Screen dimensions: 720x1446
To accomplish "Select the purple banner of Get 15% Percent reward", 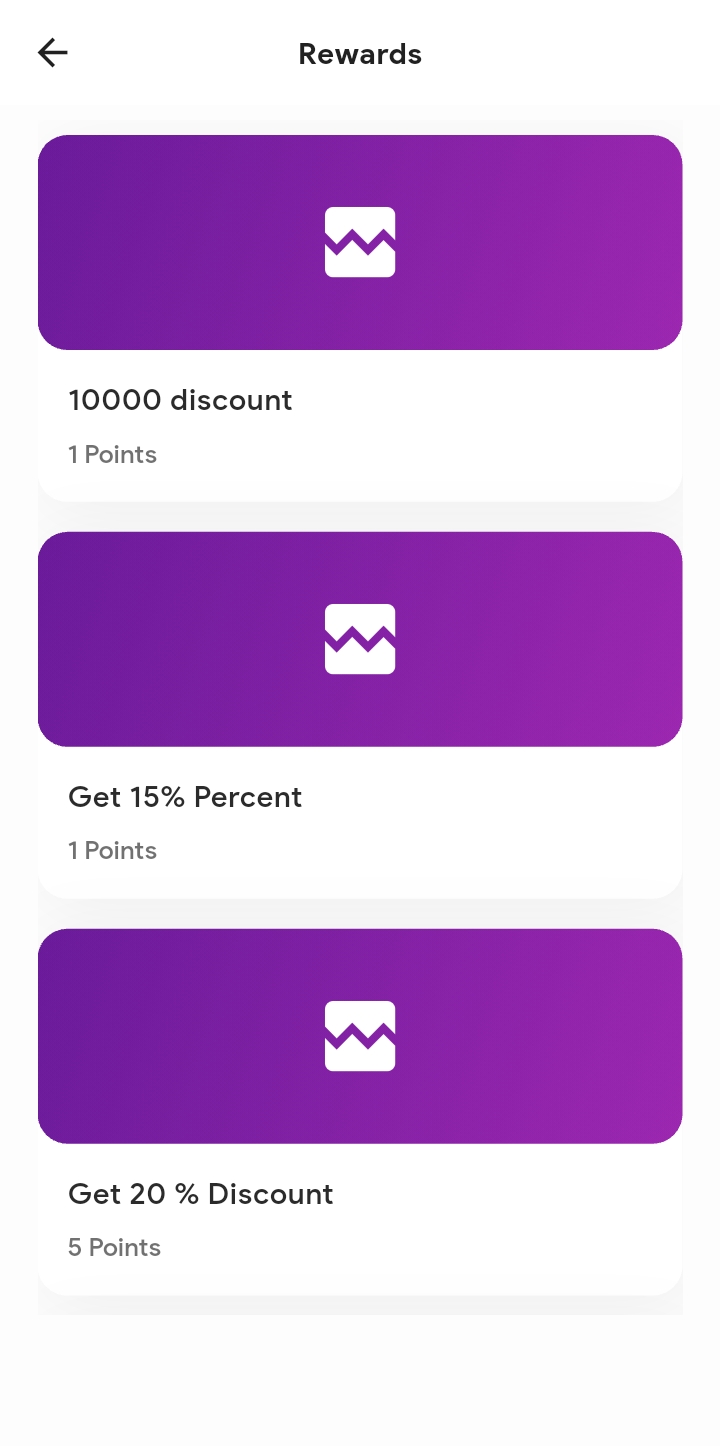I will coord(200,639).
